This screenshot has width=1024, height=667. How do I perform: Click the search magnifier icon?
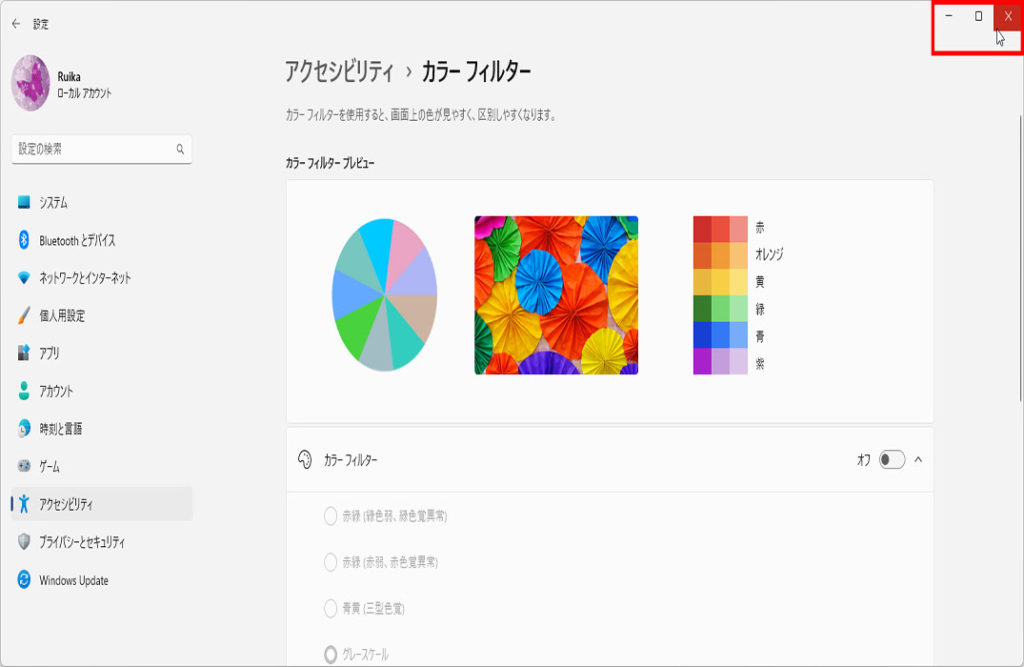180,149
